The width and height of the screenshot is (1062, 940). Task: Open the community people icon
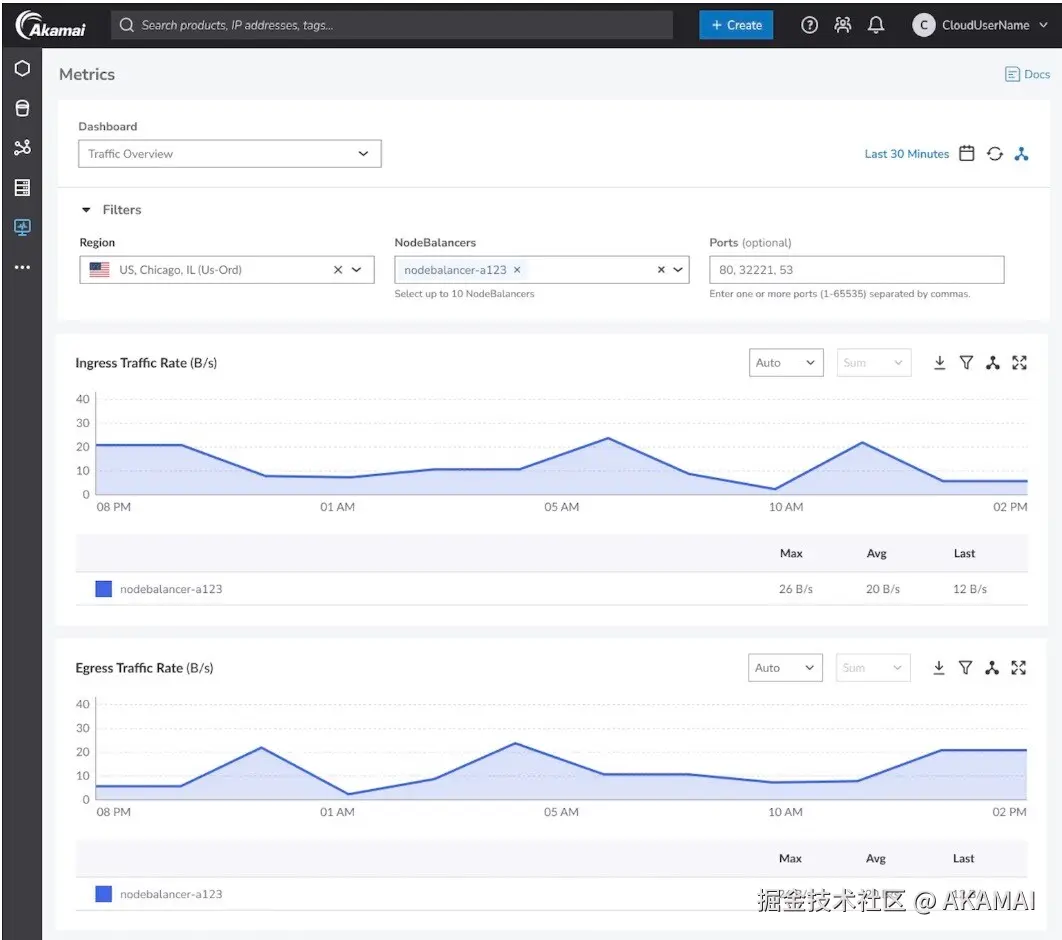click(x=842, y=25)
